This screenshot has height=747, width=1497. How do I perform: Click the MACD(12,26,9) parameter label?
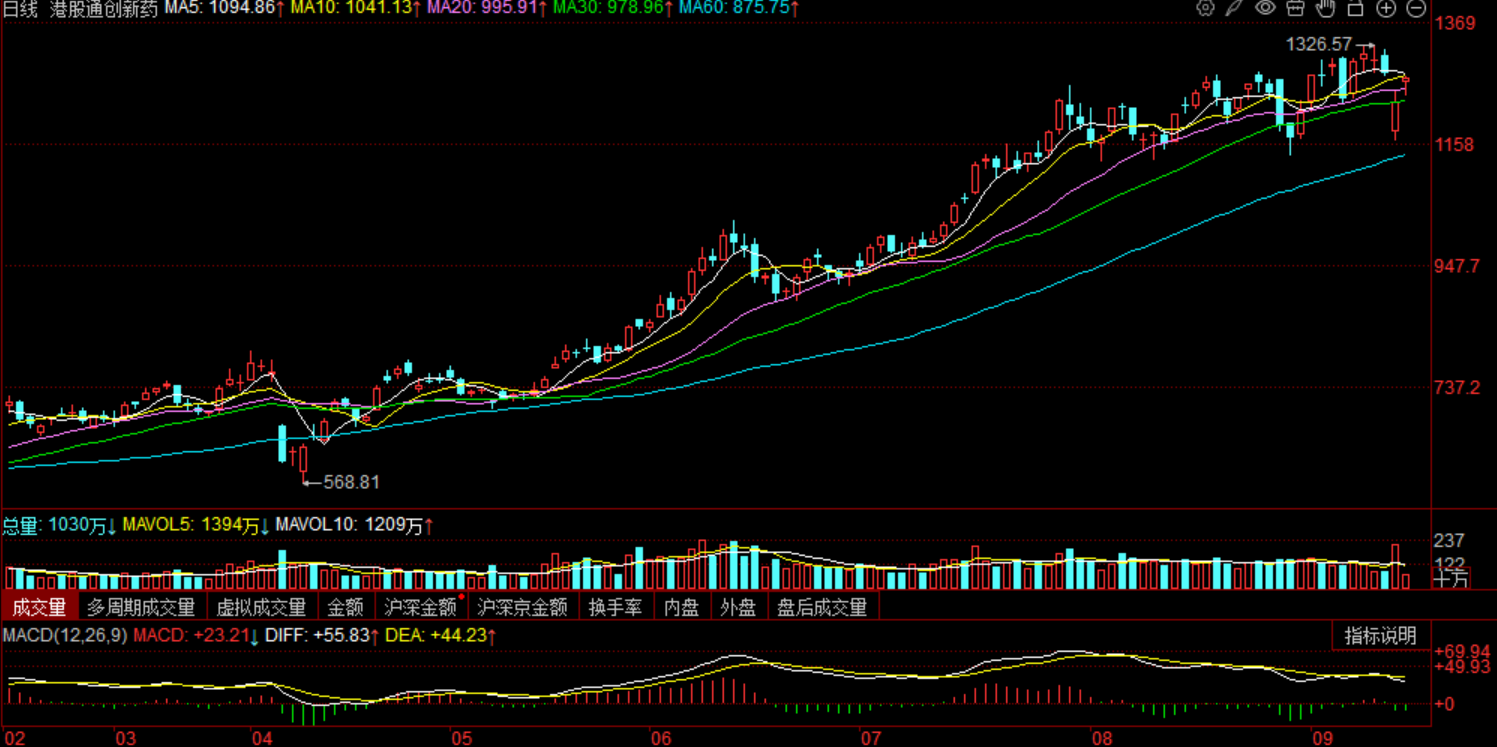point(65,635)
